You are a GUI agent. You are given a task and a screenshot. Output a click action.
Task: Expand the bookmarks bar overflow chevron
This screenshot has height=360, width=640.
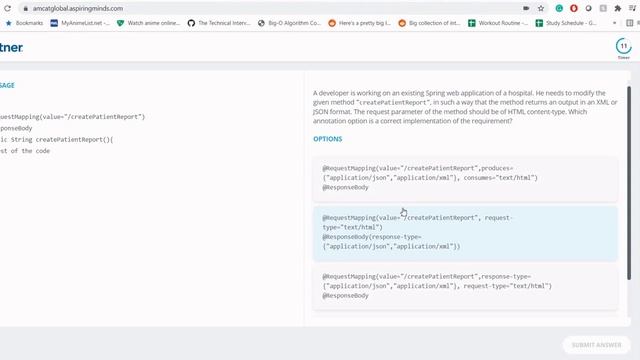tap(614, 23)
